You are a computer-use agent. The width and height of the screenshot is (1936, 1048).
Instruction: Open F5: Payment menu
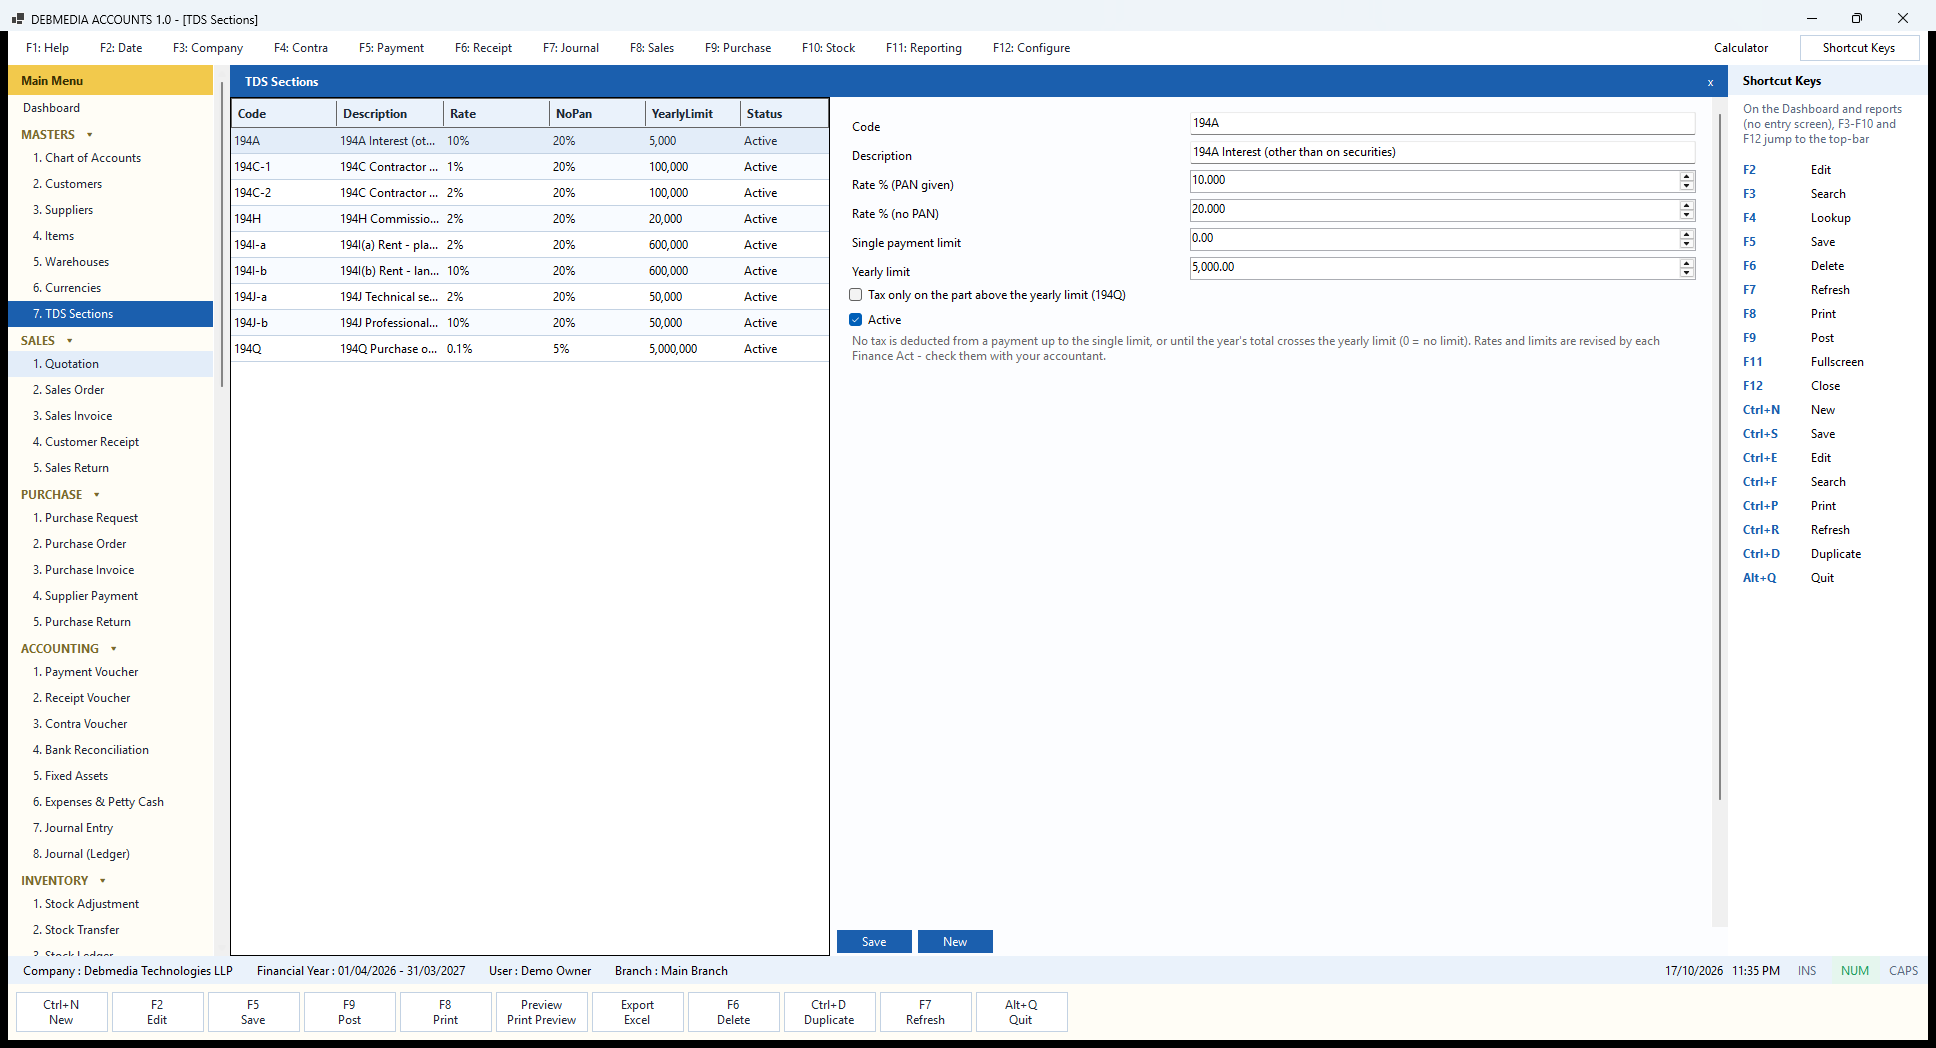coord(391,48)
